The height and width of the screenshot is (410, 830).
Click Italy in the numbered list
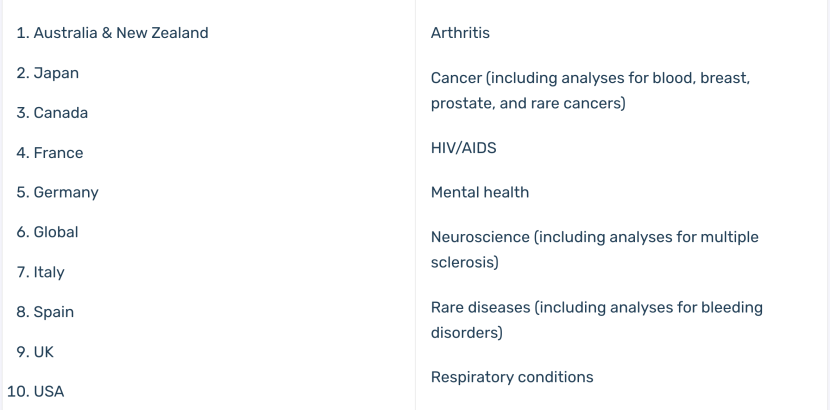[49, 272]
